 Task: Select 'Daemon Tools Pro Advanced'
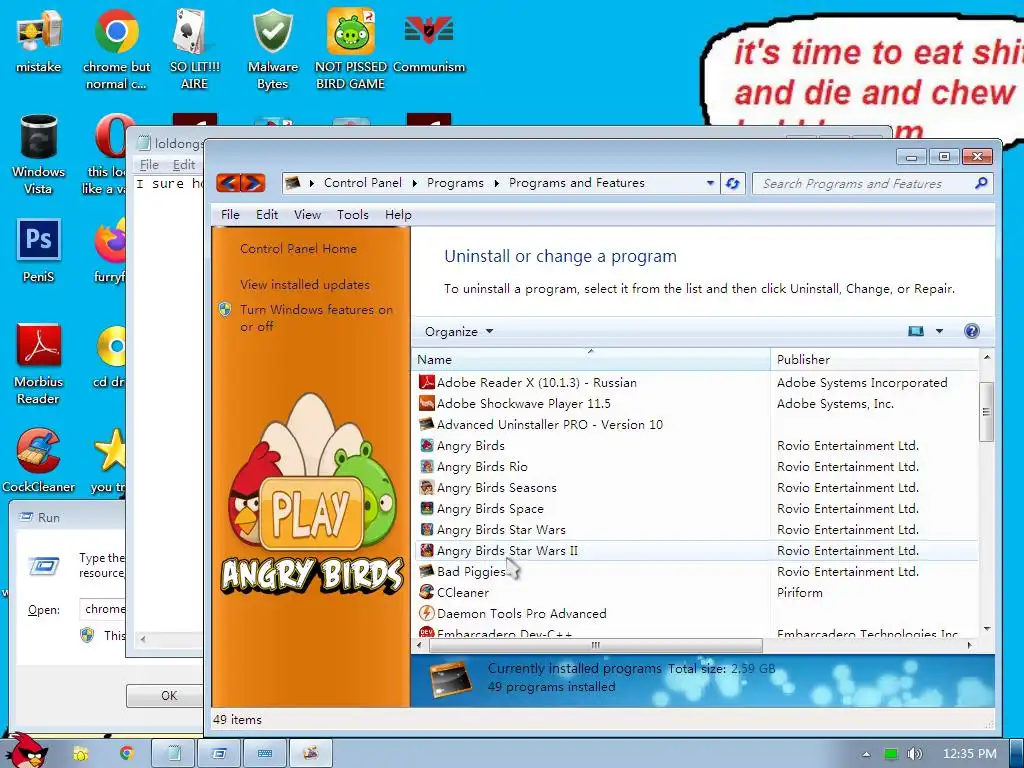(696, 613)
